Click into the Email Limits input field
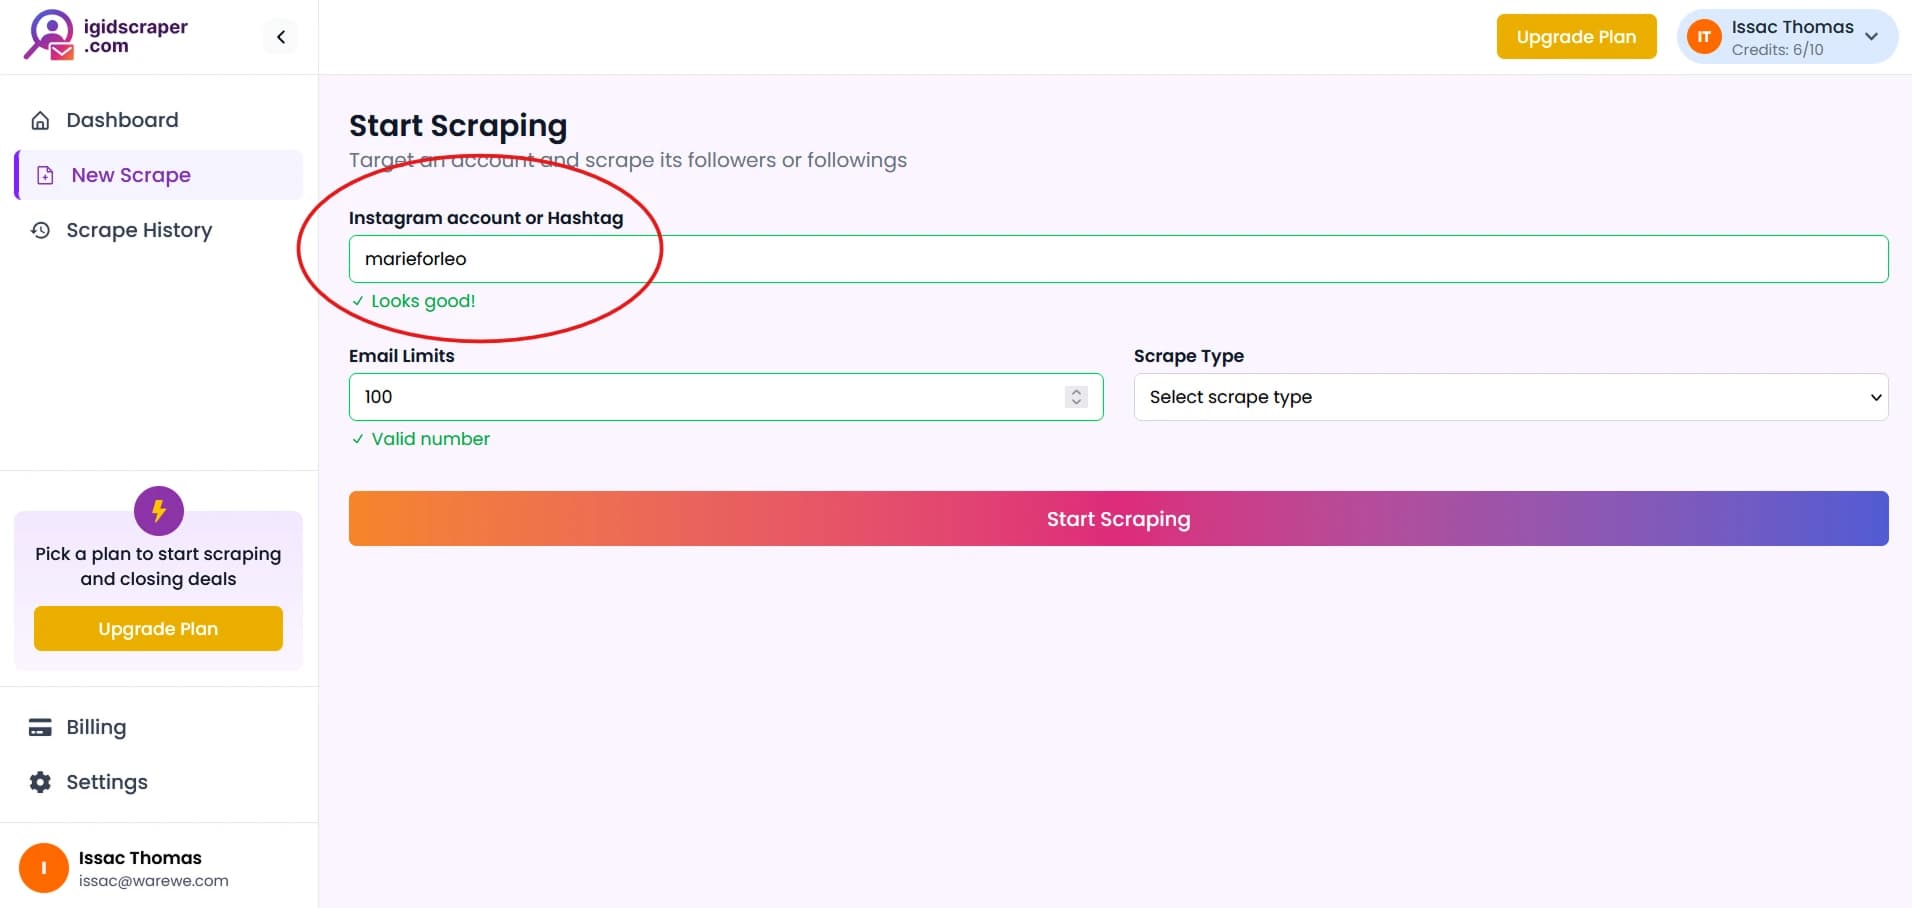The image size is (1912, 908). [700, 397]
